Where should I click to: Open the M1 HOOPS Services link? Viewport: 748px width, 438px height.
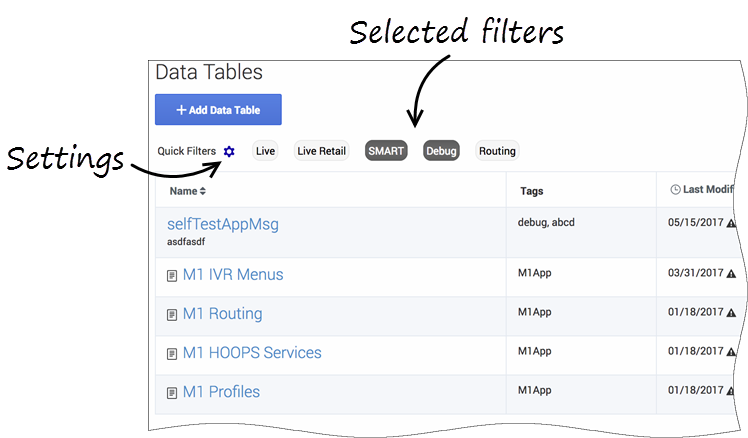point(252,353)
